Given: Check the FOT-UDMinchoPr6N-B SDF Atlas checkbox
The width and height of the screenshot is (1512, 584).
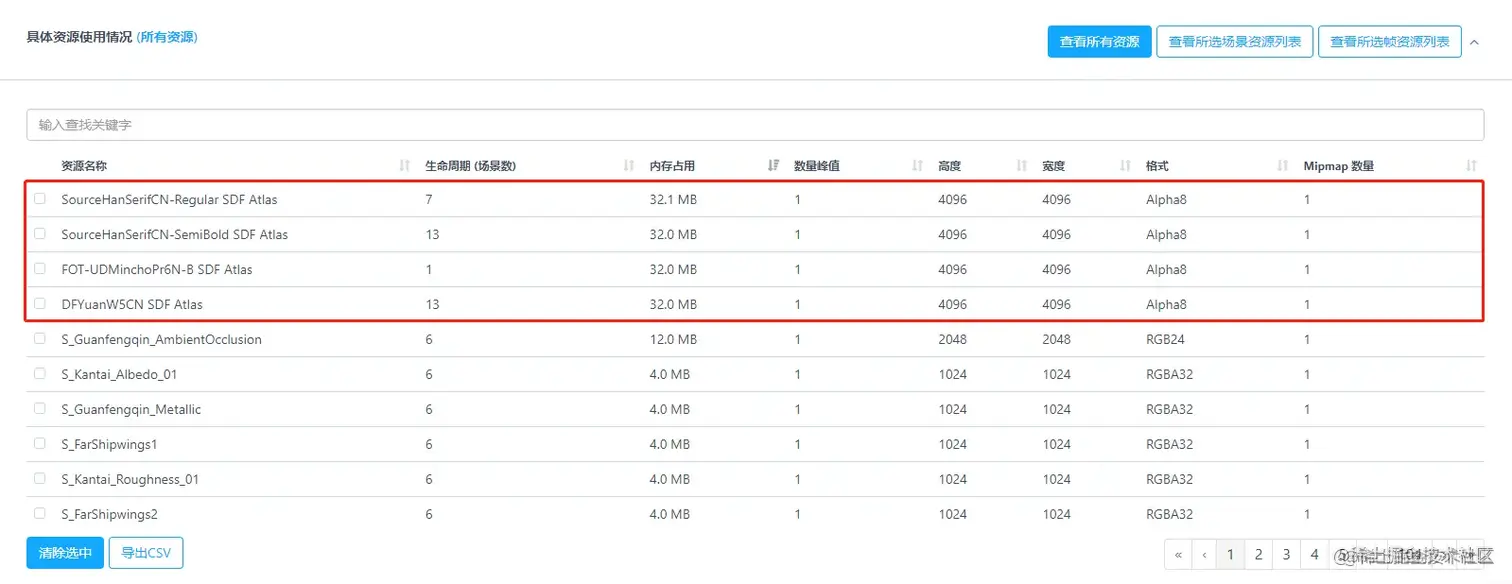Looking at the screenshot, I should [x=40, y=269].
